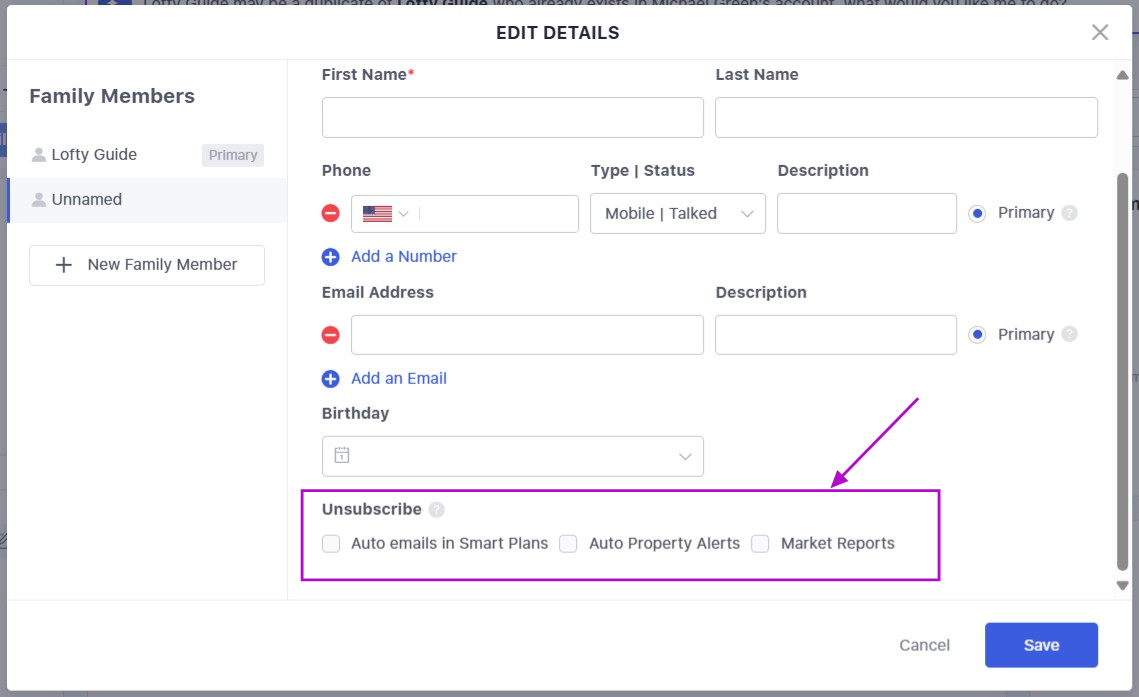Click the First Name input field
1139x697 pixels.
coord(512,117)
